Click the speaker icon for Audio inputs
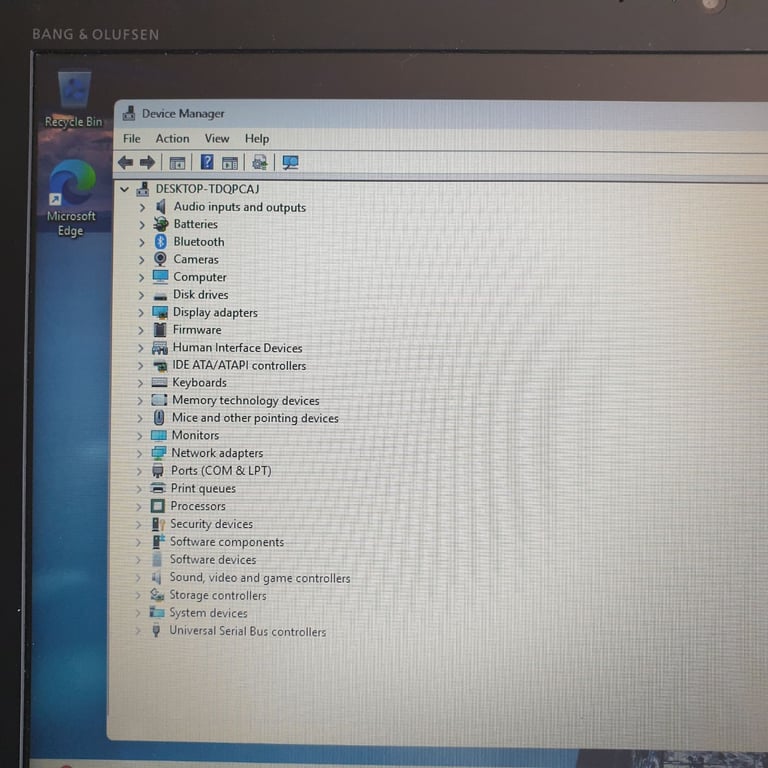 click(161, 207)
